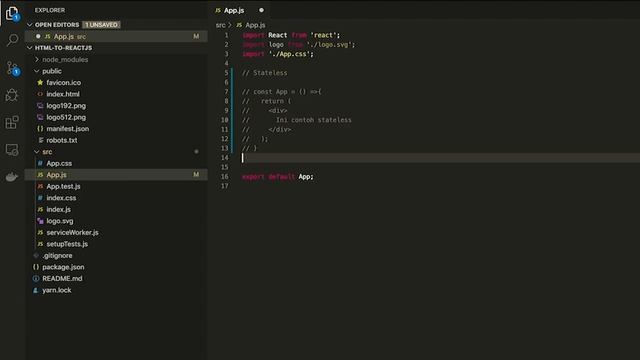The height and width of the screenshot is (360, 640).
Task: Click the App.css file icon
Action: click(40, 163)
